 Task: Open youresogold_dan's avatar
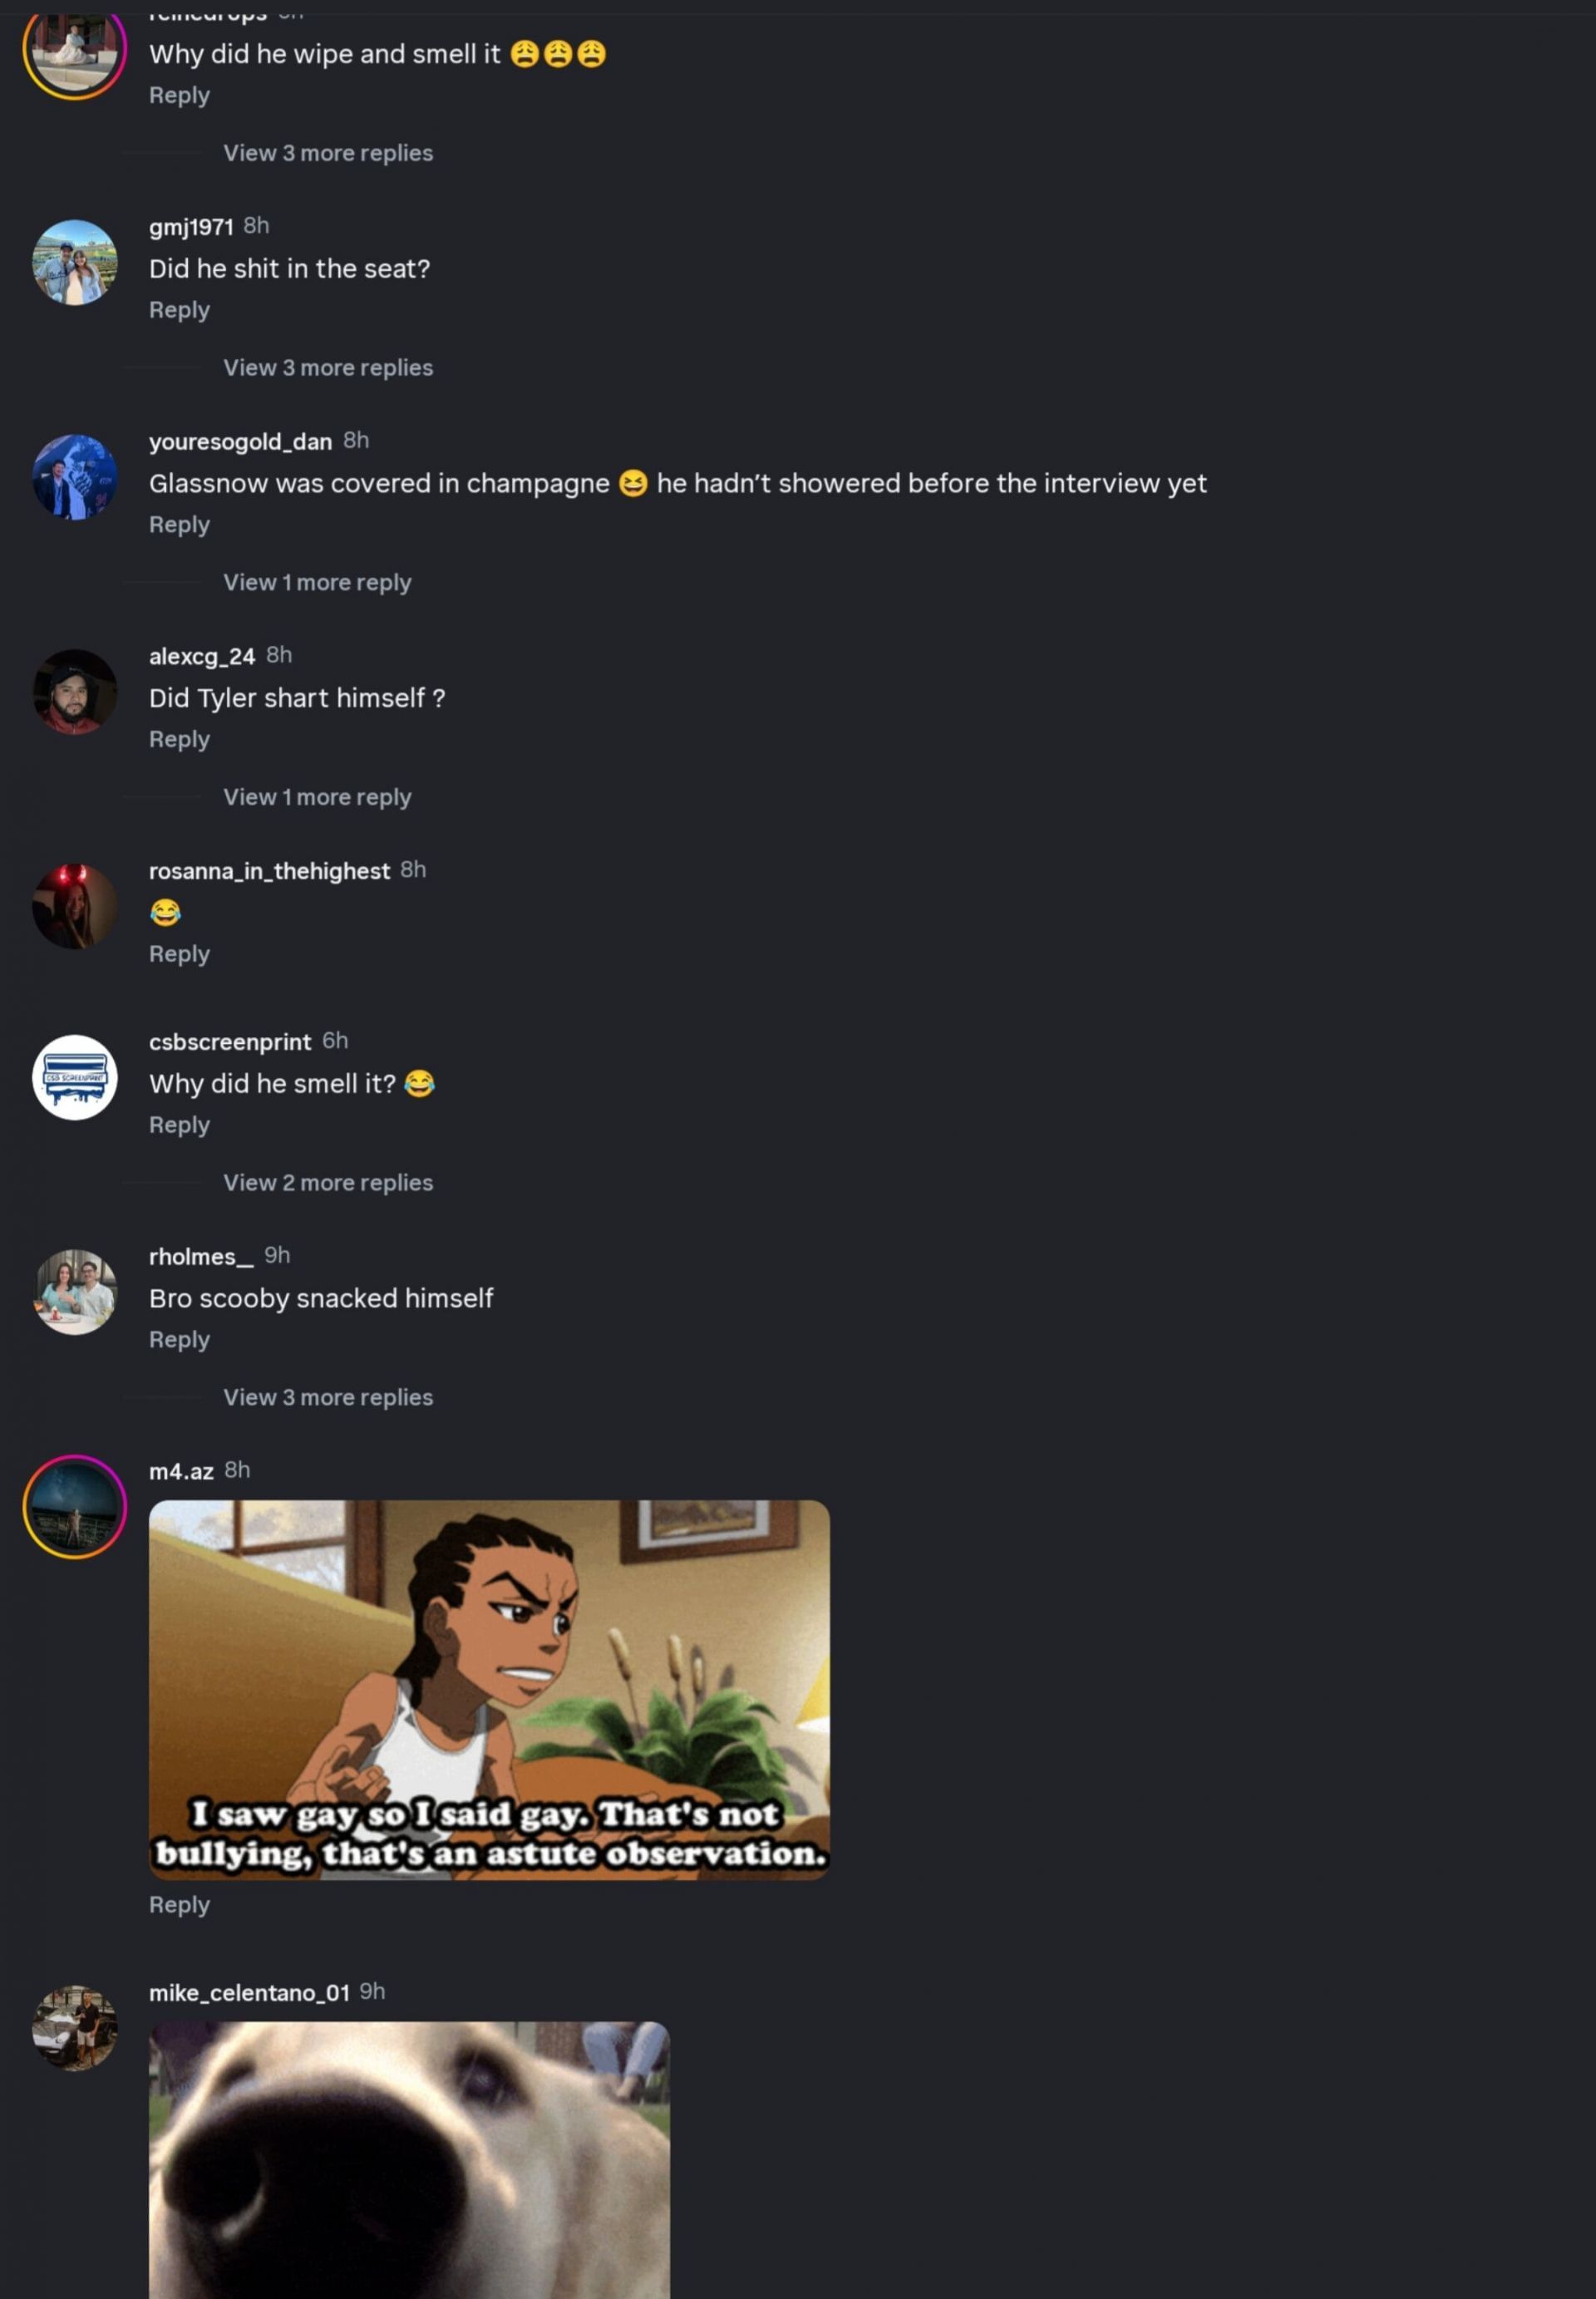pyautogui.click(x=75, y=477)
